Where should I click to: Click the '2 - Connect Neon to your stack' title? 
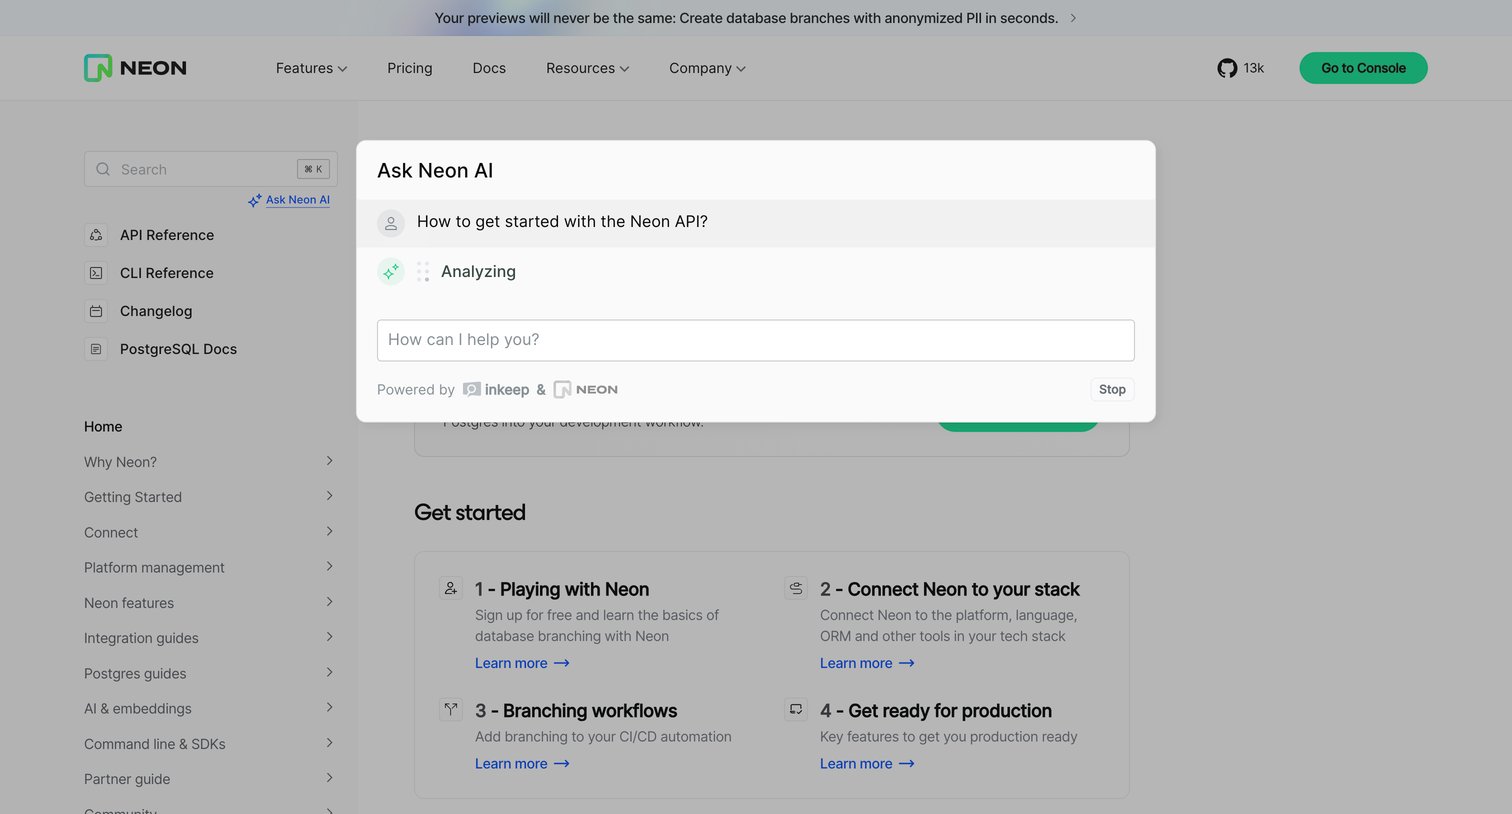click(x=950, y=590)
